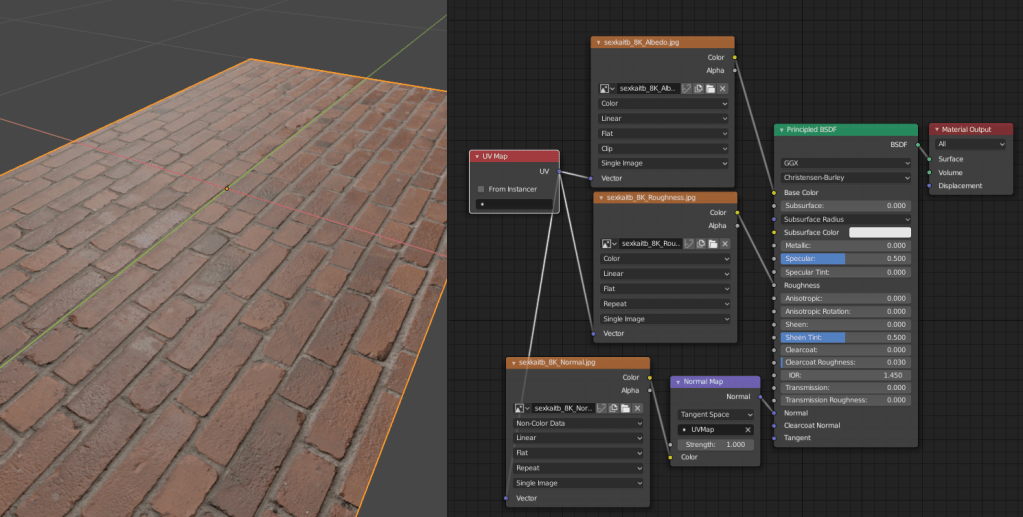Open the Tangent Space dropdown
The image size is (1023, 517).
tap(715, 414)
